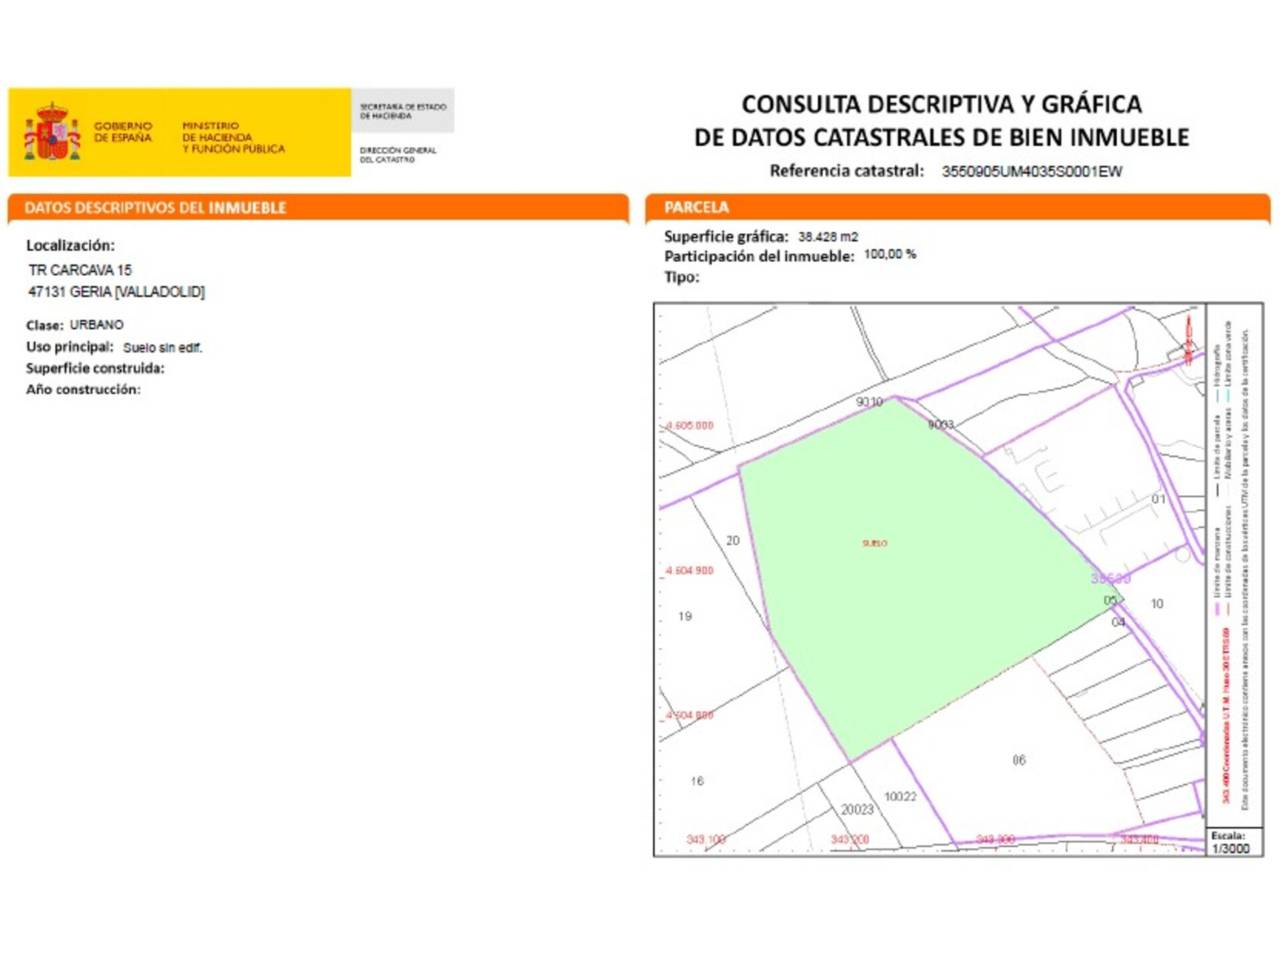Click the 'CONSULTA DESCRIPTIVA Y GRÁFICA' title line
This screenshot has height=960, width=1280.
[941, 104]
